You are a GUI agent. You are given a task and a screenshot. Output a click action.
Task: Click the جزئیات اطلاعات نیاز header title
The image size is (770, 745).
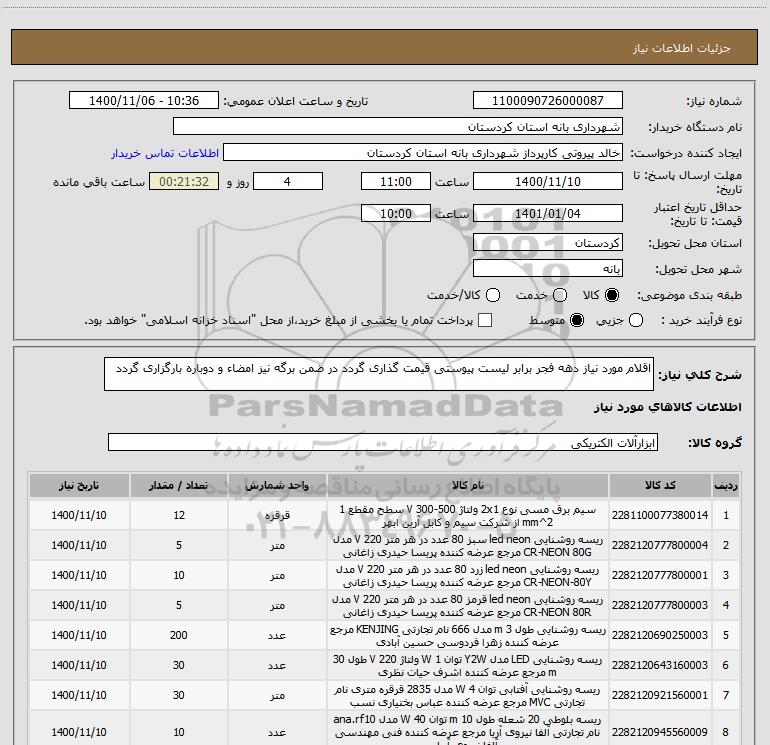(x=682, y=48)
